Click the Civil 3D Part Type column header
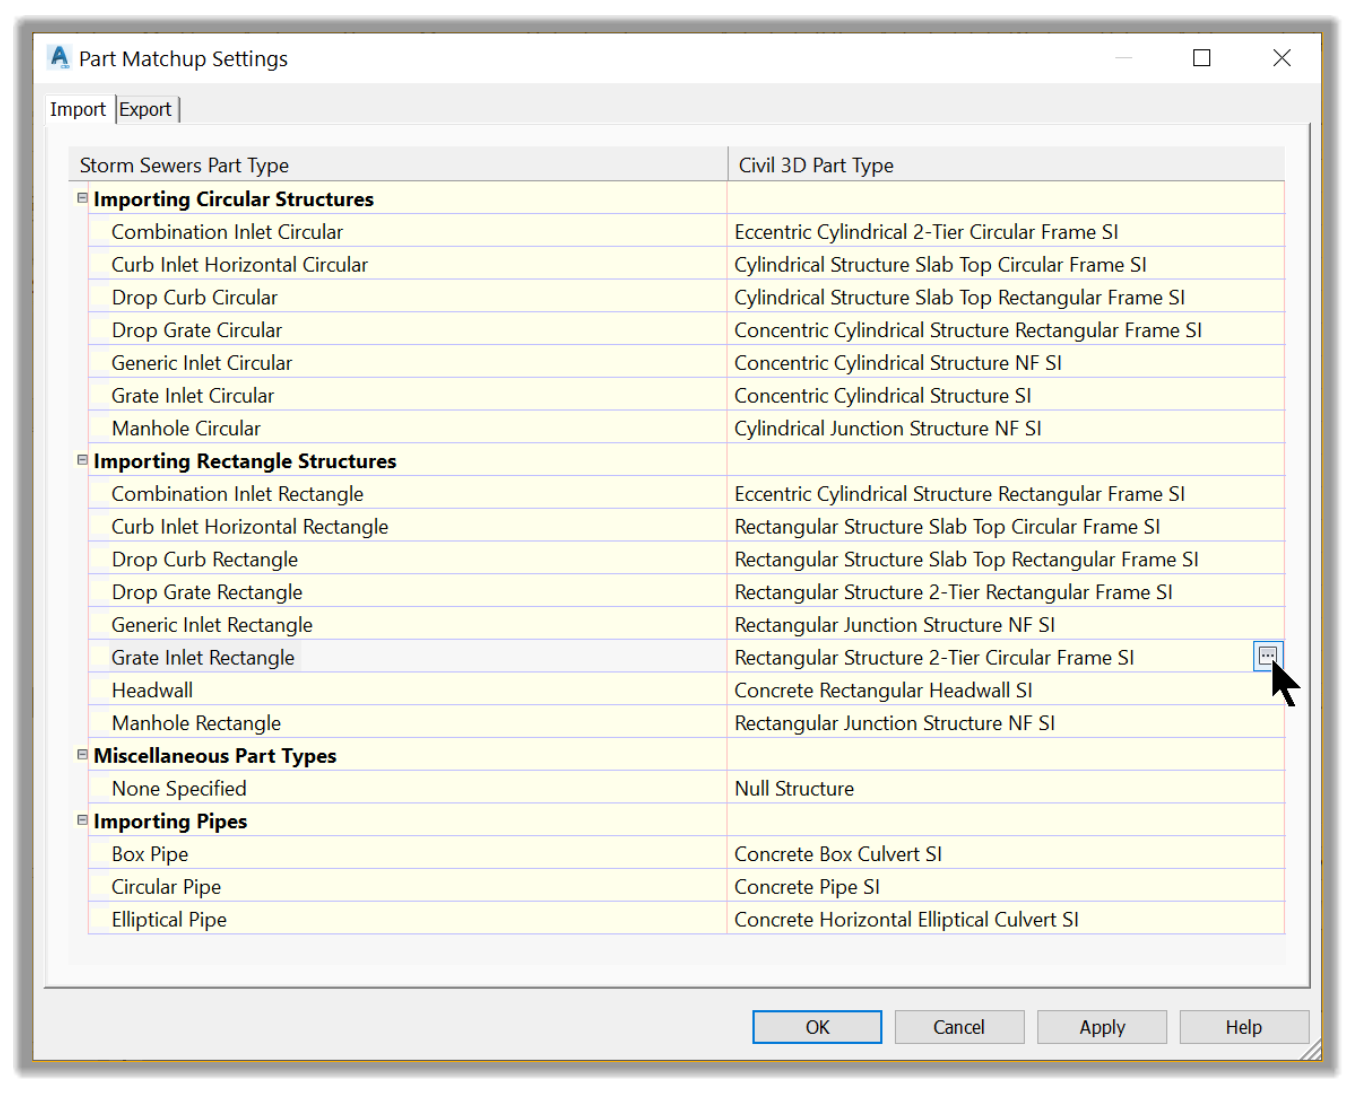Screen dimensions: 1357x1094 1006,165
